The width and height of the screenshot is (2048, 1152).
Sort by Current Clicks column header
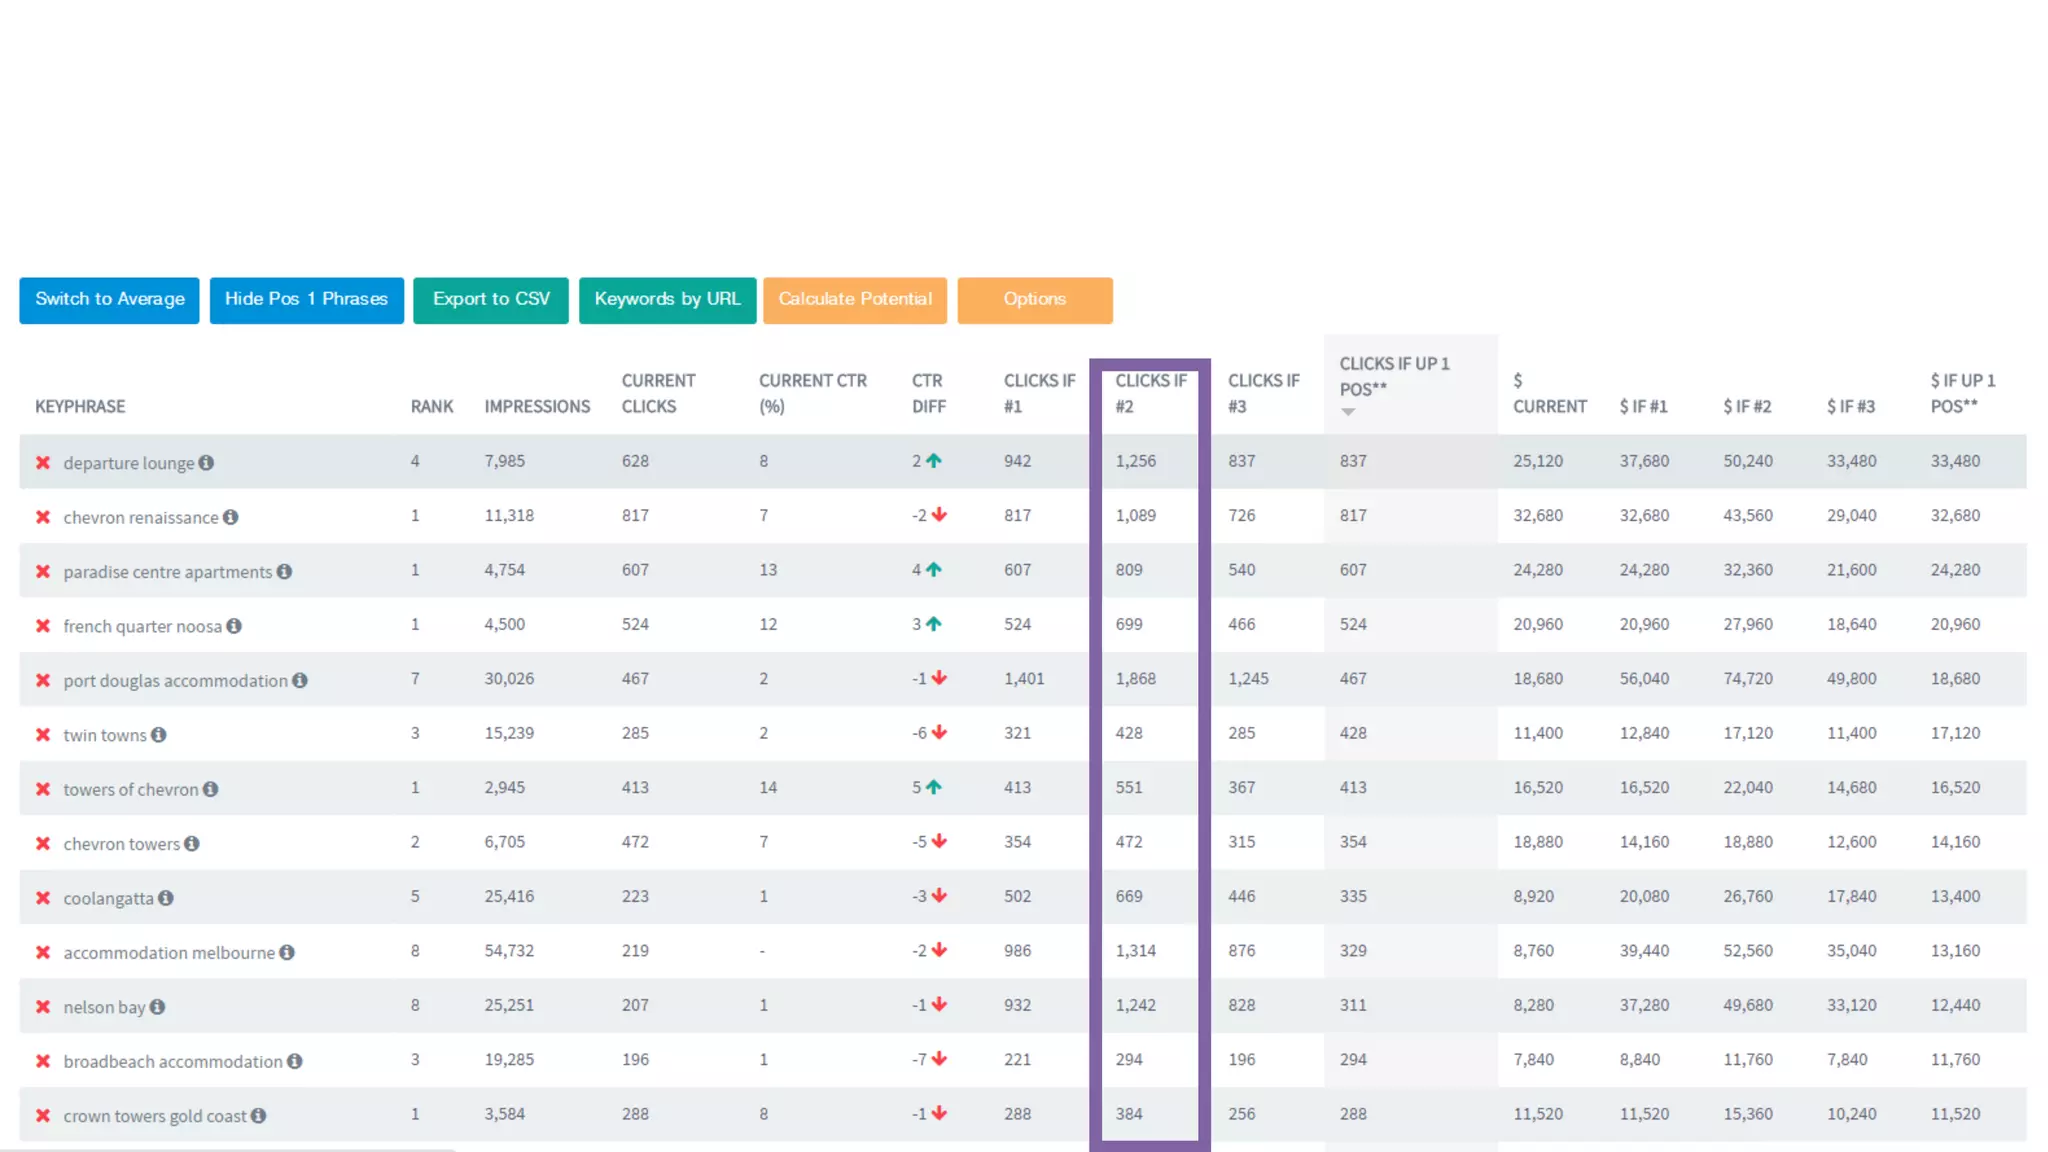click(x=657, y=394)
